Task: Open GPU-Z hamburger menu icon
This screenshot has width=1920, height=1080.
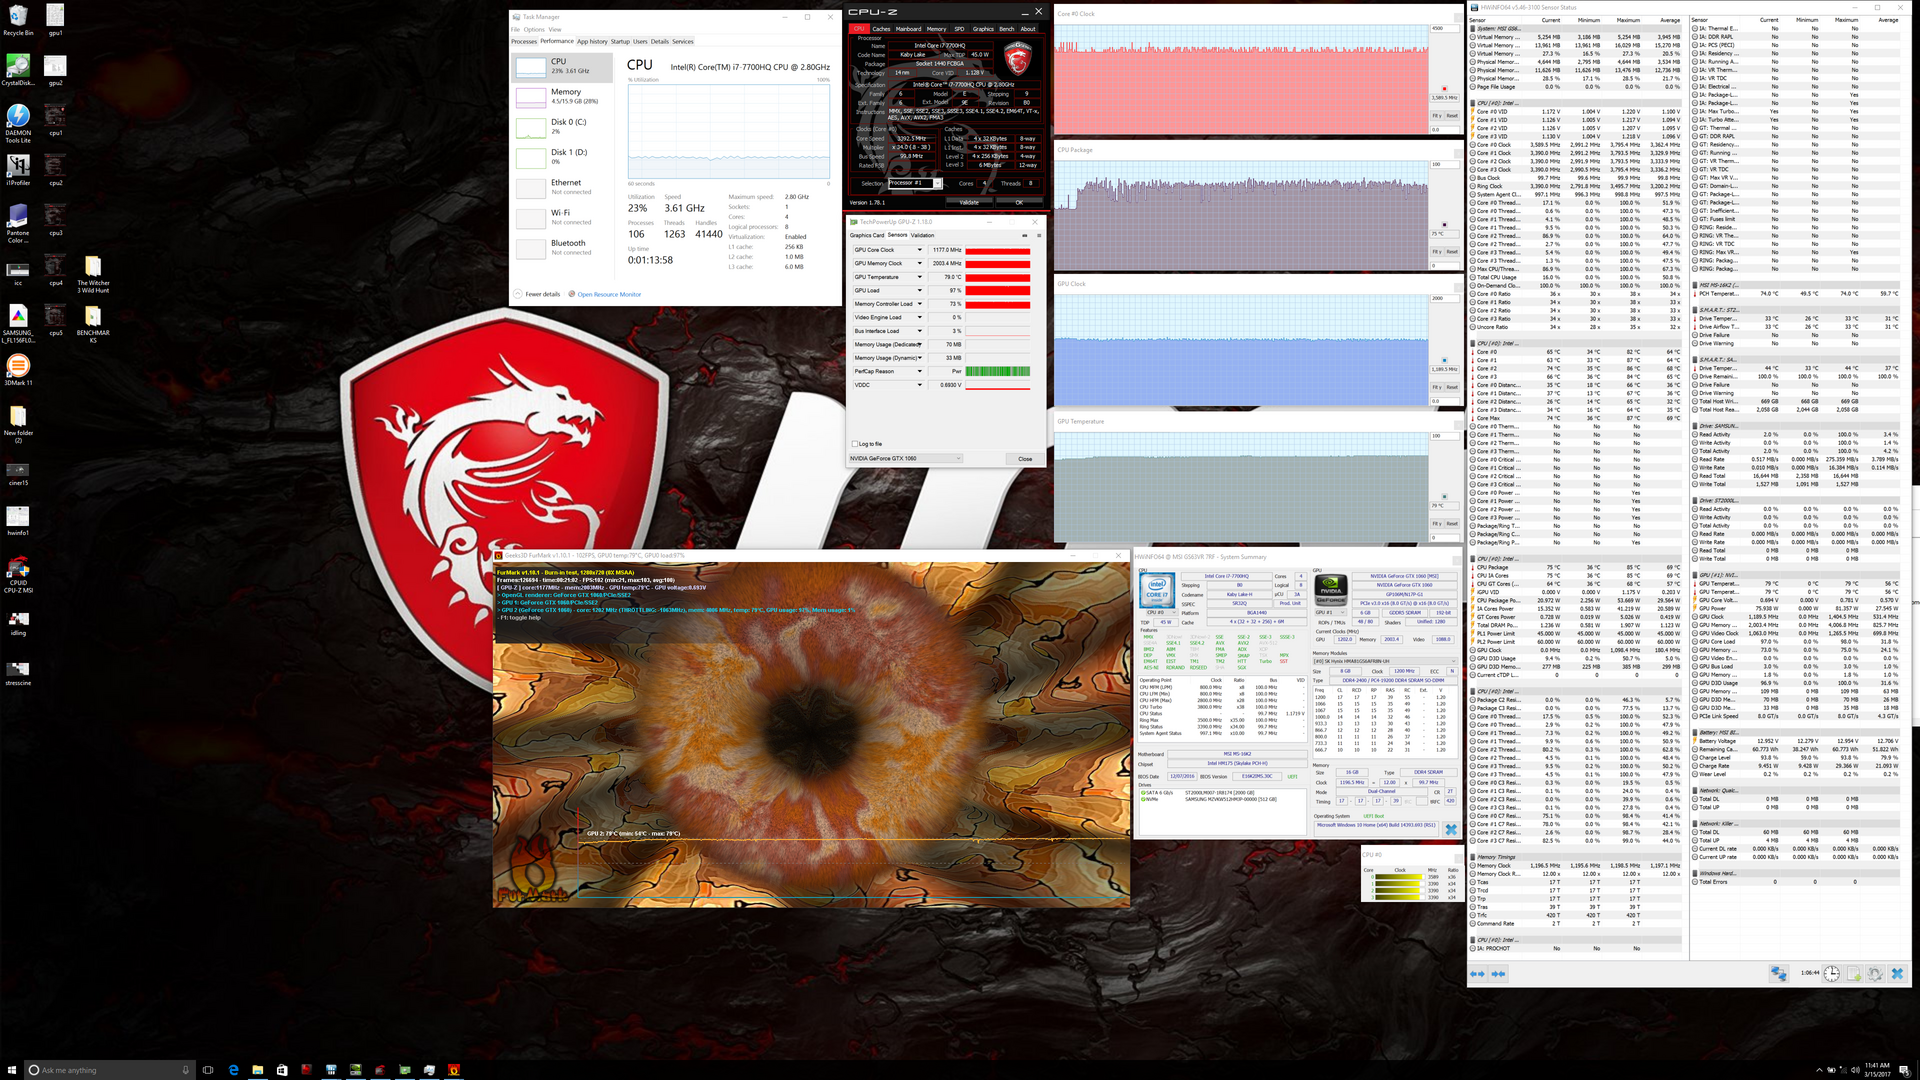Action: coord(1038,235)
